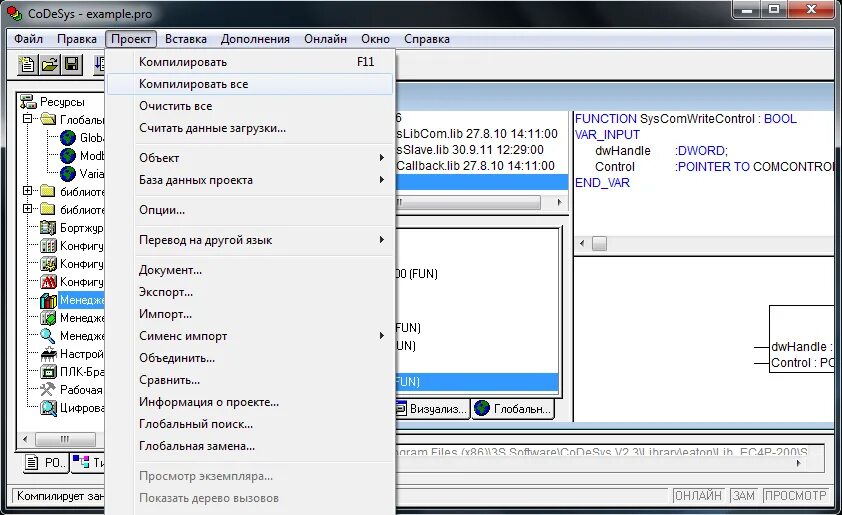The width and height of the screenshot is (842, 515).
Task: Click message pane scrollbar right arrow
Action: coord(799,463)
